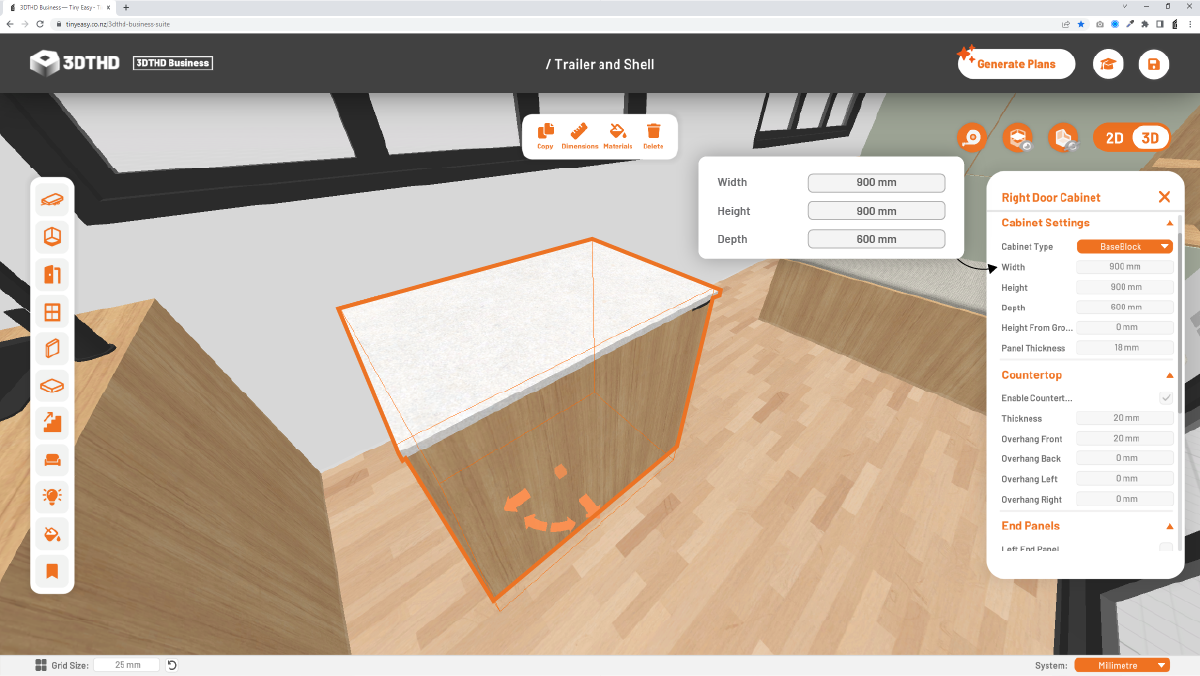This screenshot has height=676, width=1200.
Task: Click Panel Thickness 18 mm field
Action: (x=1125, y=348)
